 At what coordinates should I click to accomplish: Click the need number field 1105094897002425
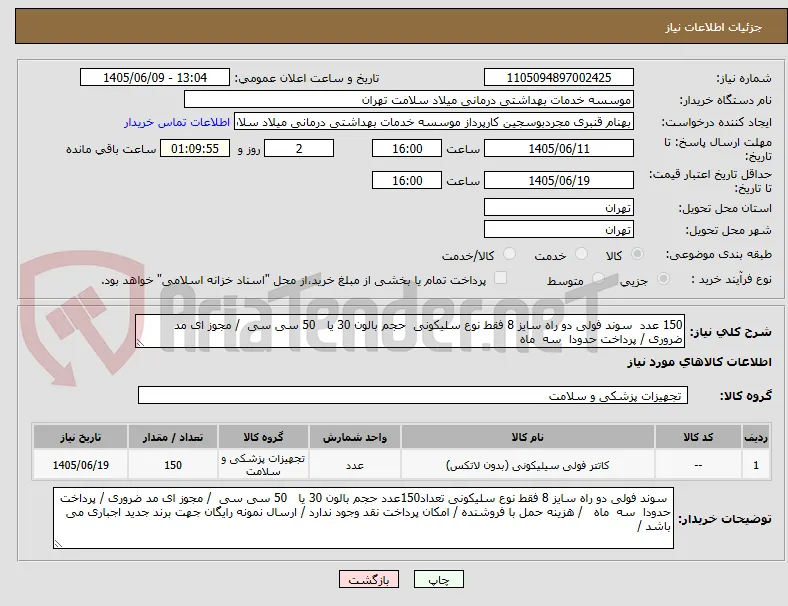tap(558, 77)
